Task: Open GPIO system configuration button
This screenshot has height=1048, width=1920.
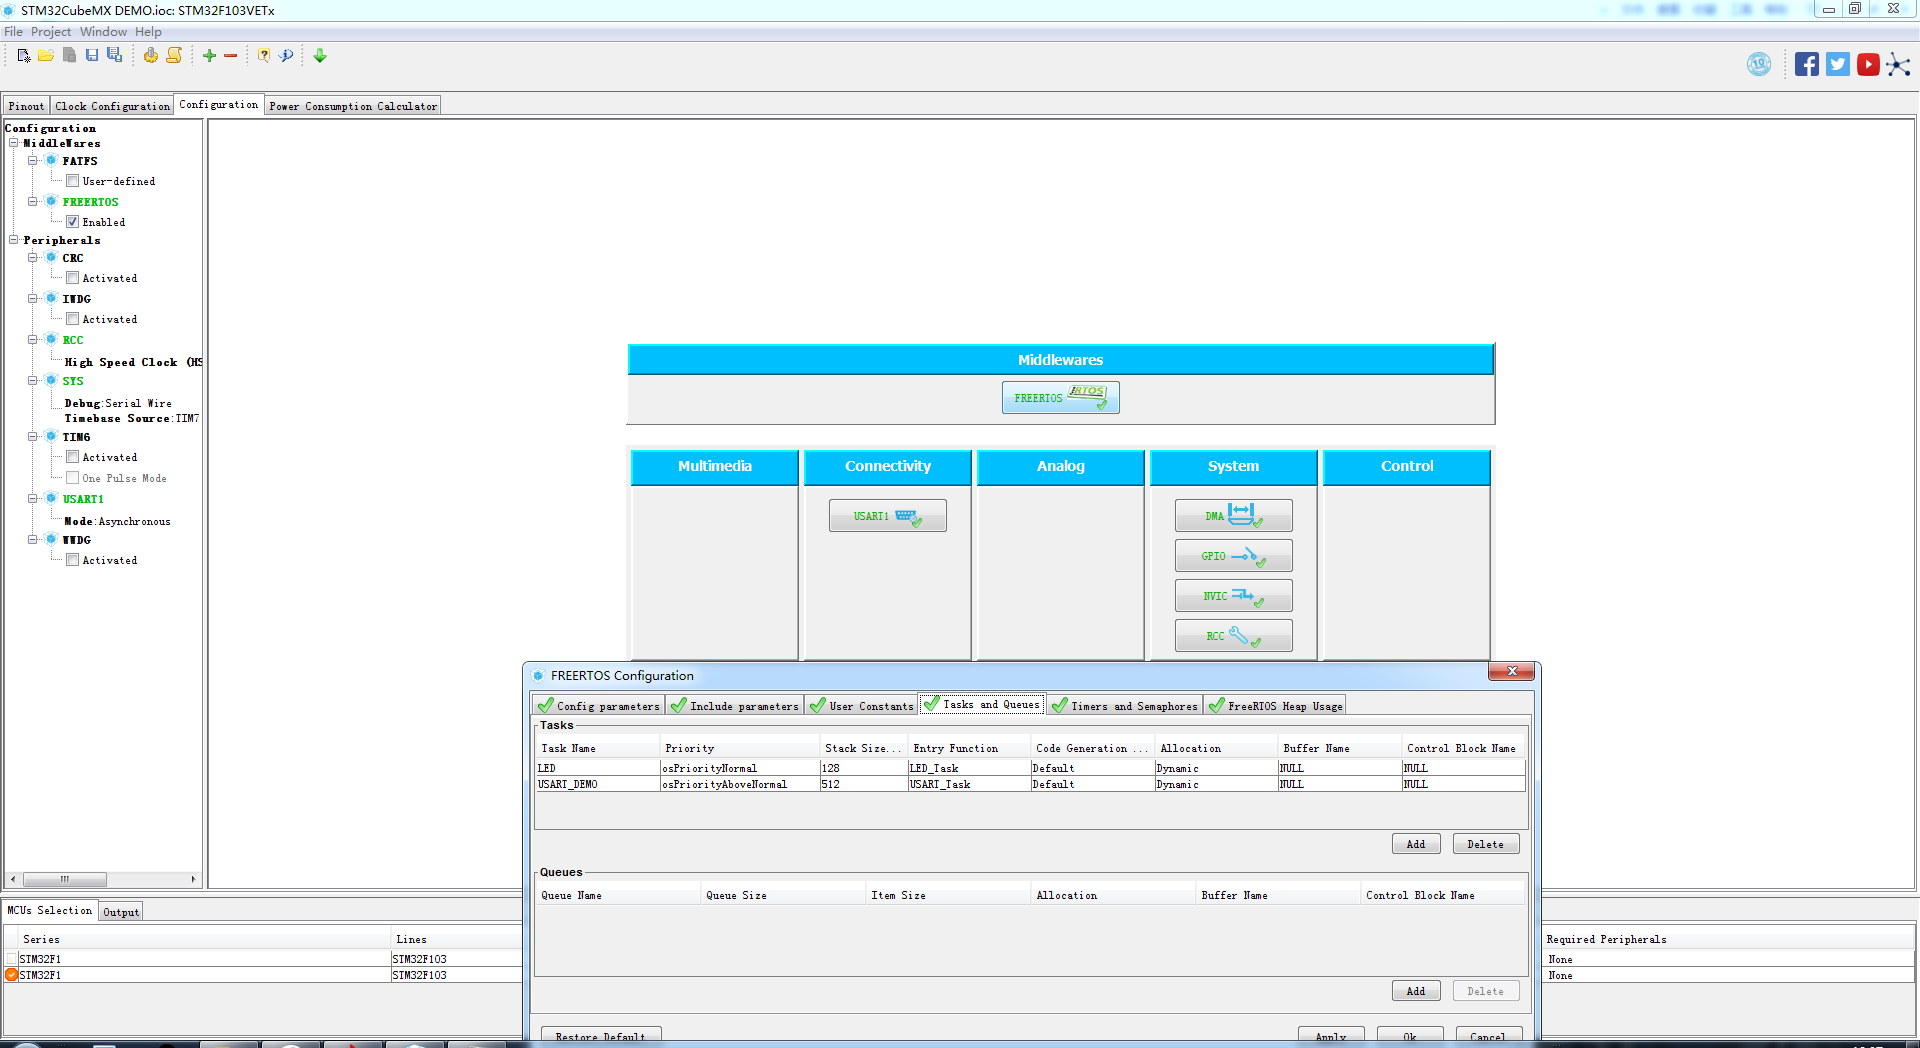Action: tap(1233, 556)
